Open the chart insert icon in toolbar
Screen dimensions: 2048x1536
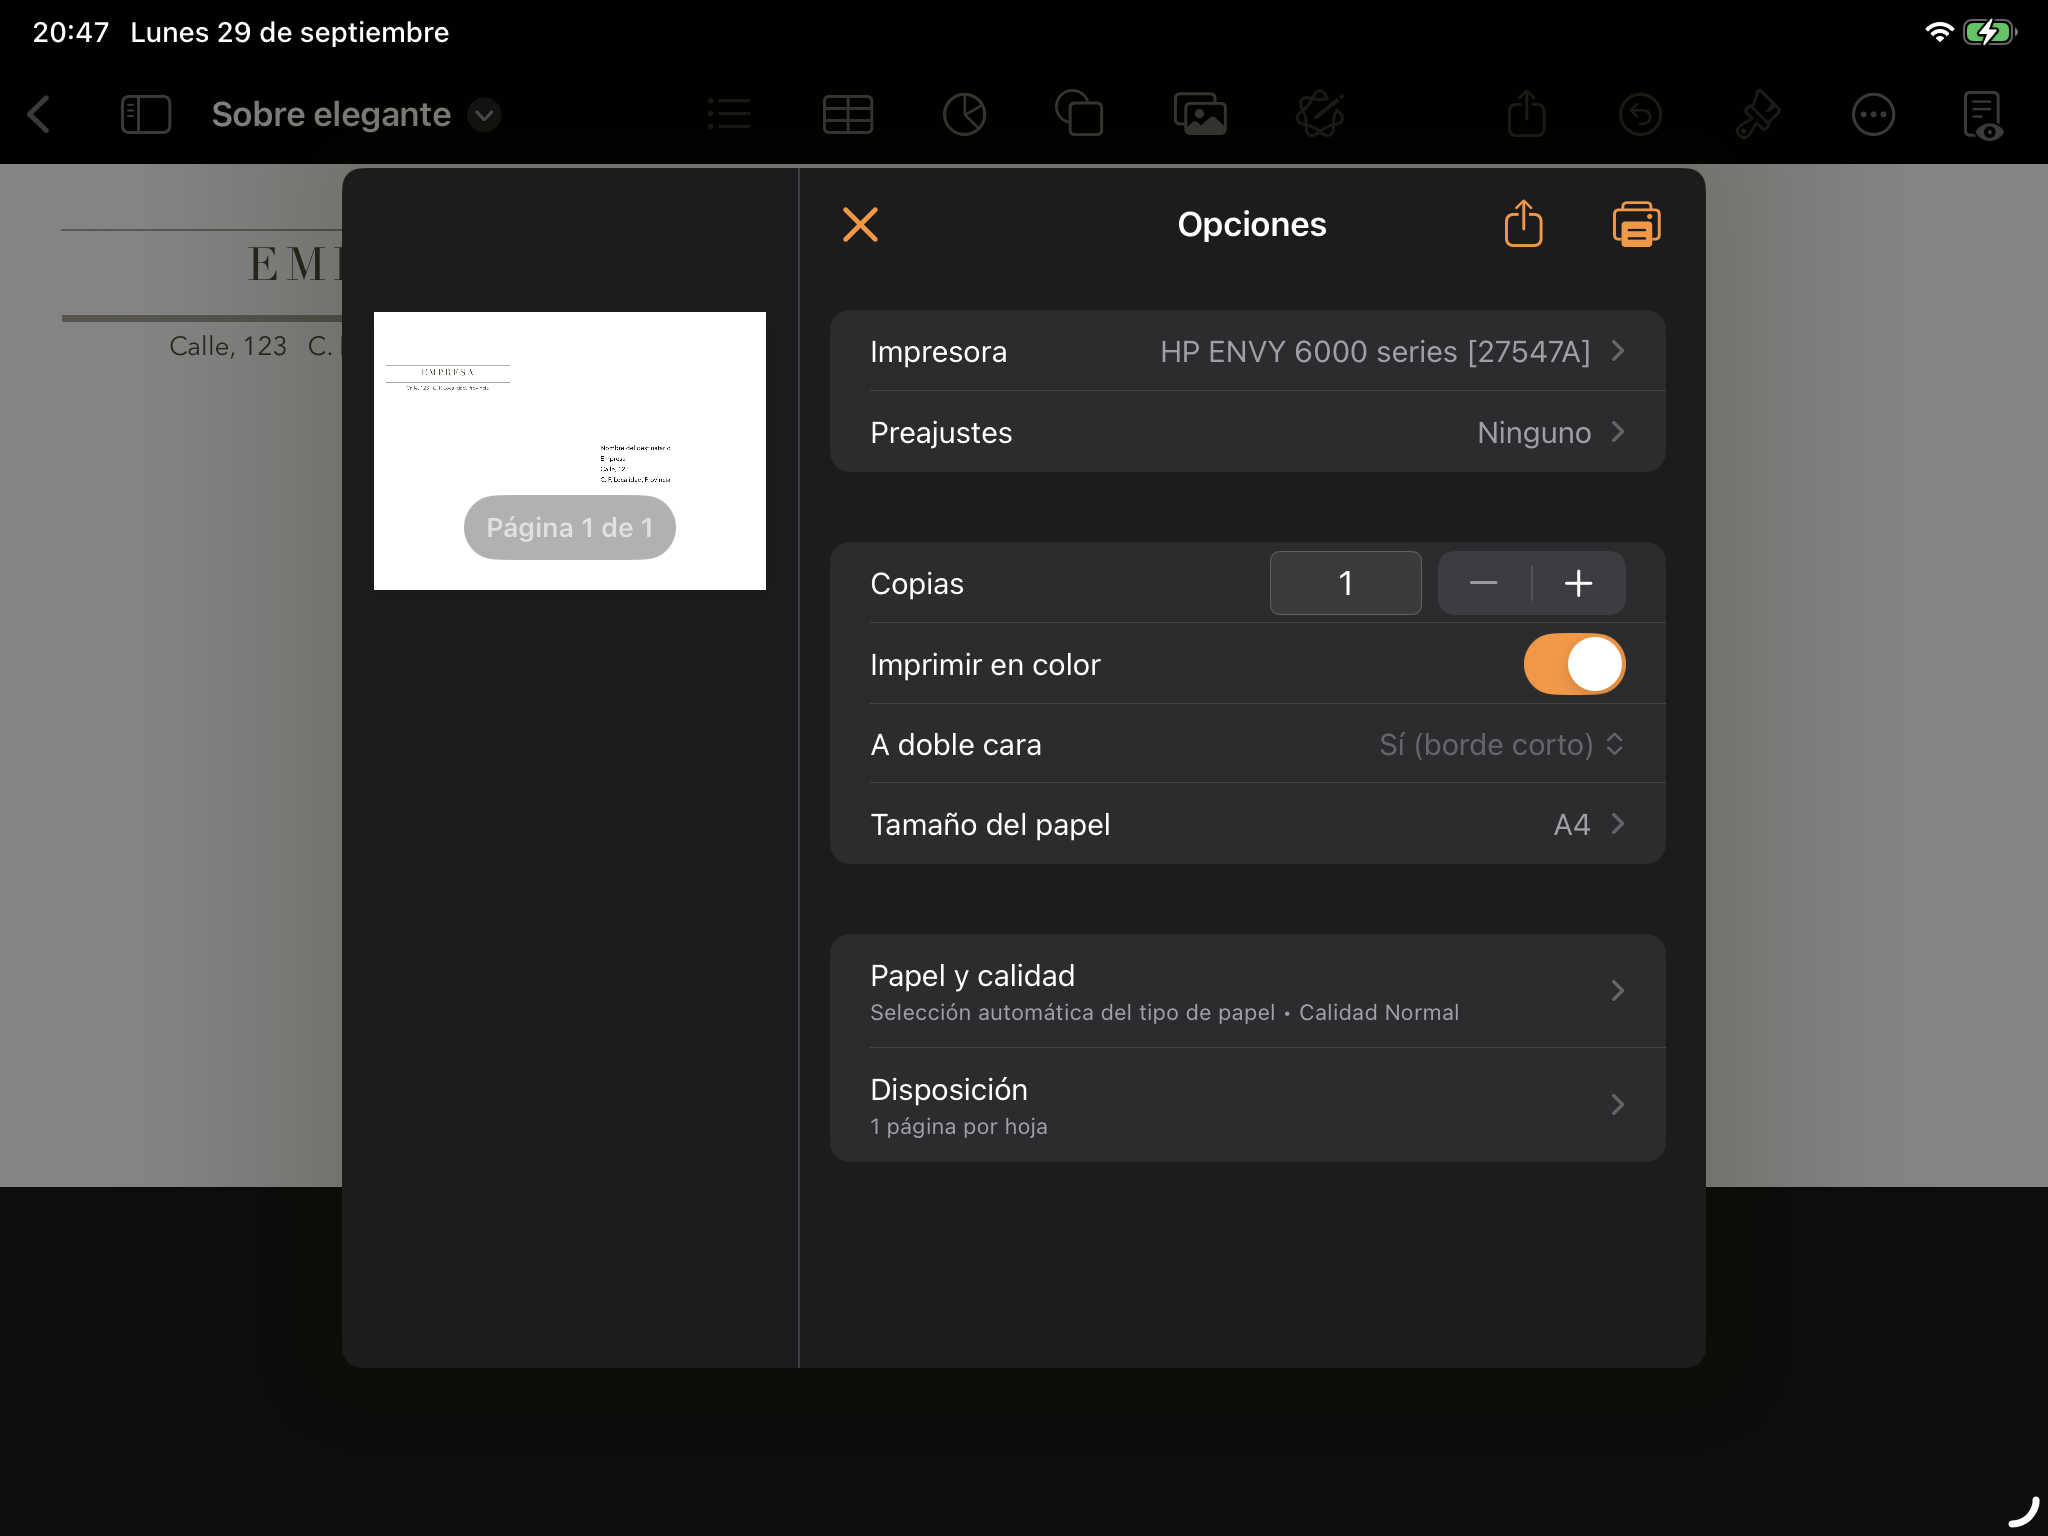[964, 115]
